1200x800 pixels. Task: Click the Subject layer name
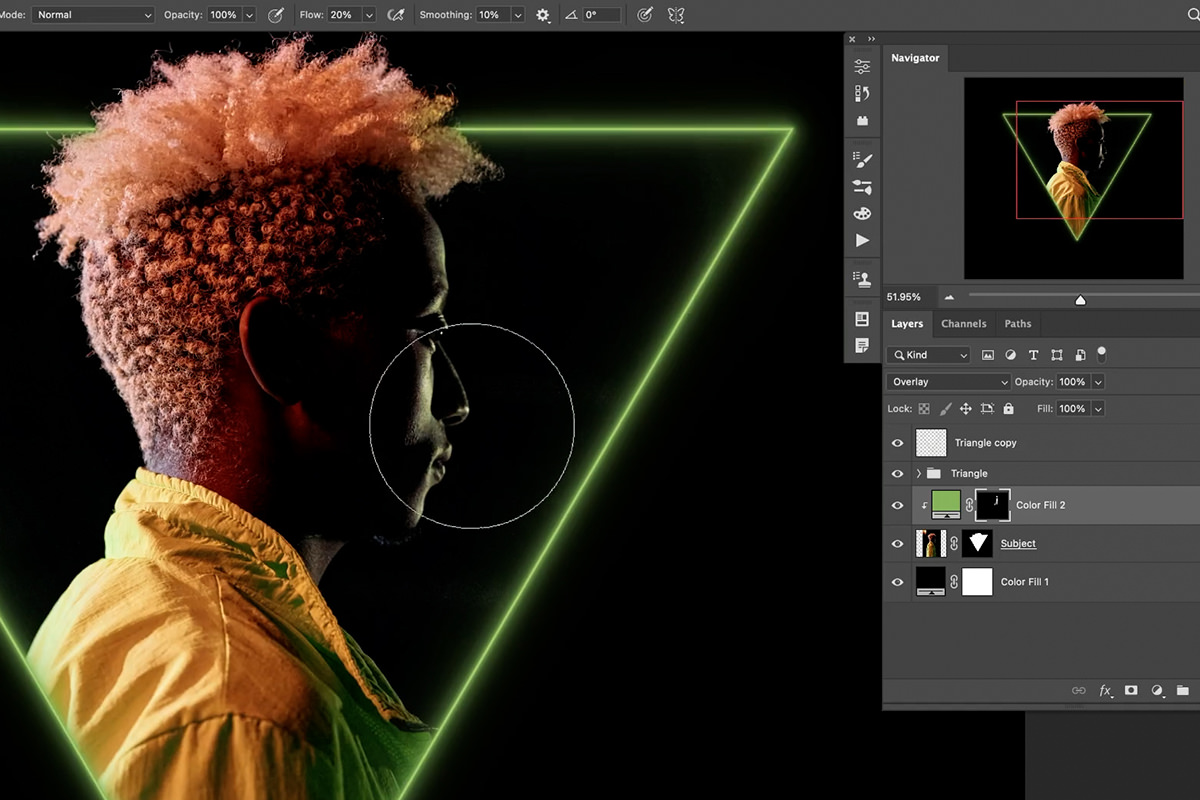[x=1018, y=543]
